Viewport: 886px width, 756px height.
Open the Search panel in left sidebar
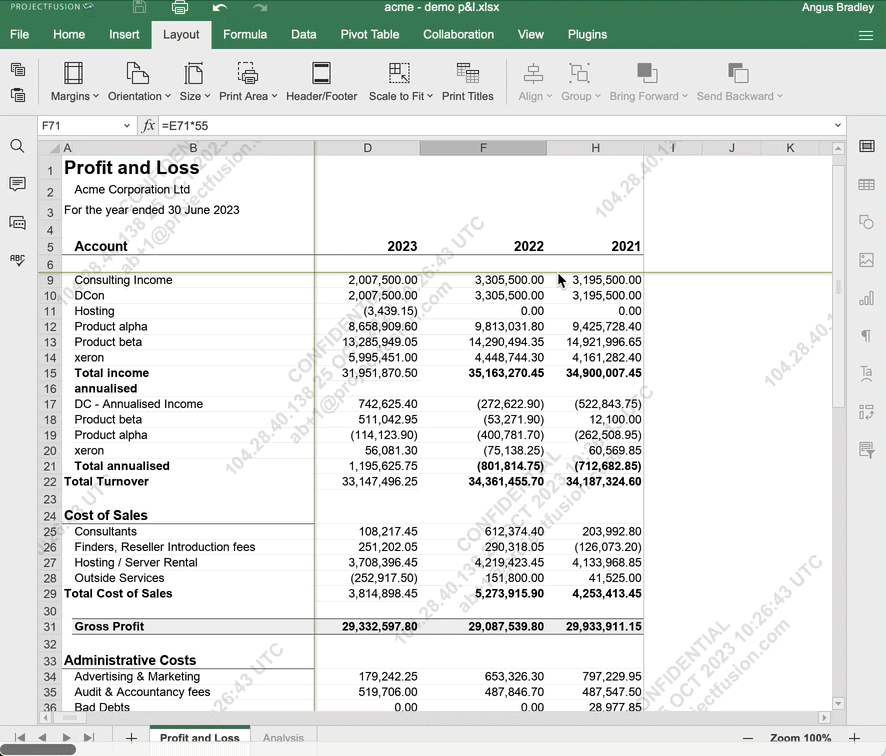pos(17,146)
